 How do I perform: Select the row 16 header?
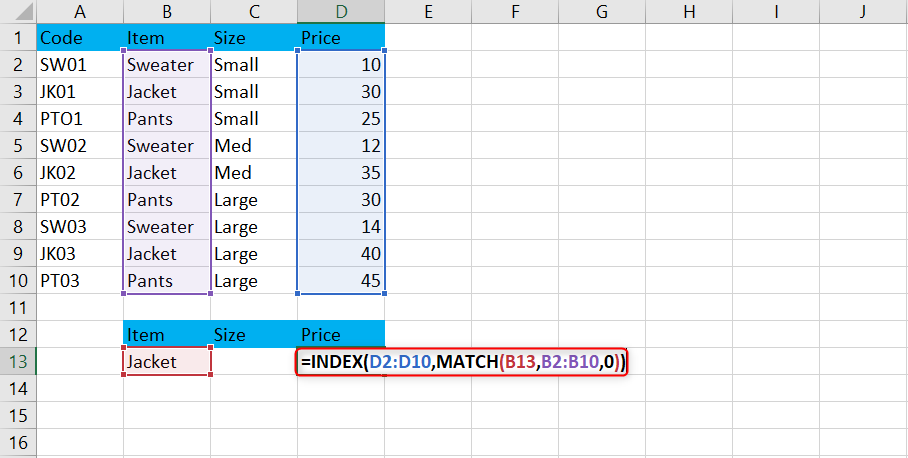tap(18, 442)
